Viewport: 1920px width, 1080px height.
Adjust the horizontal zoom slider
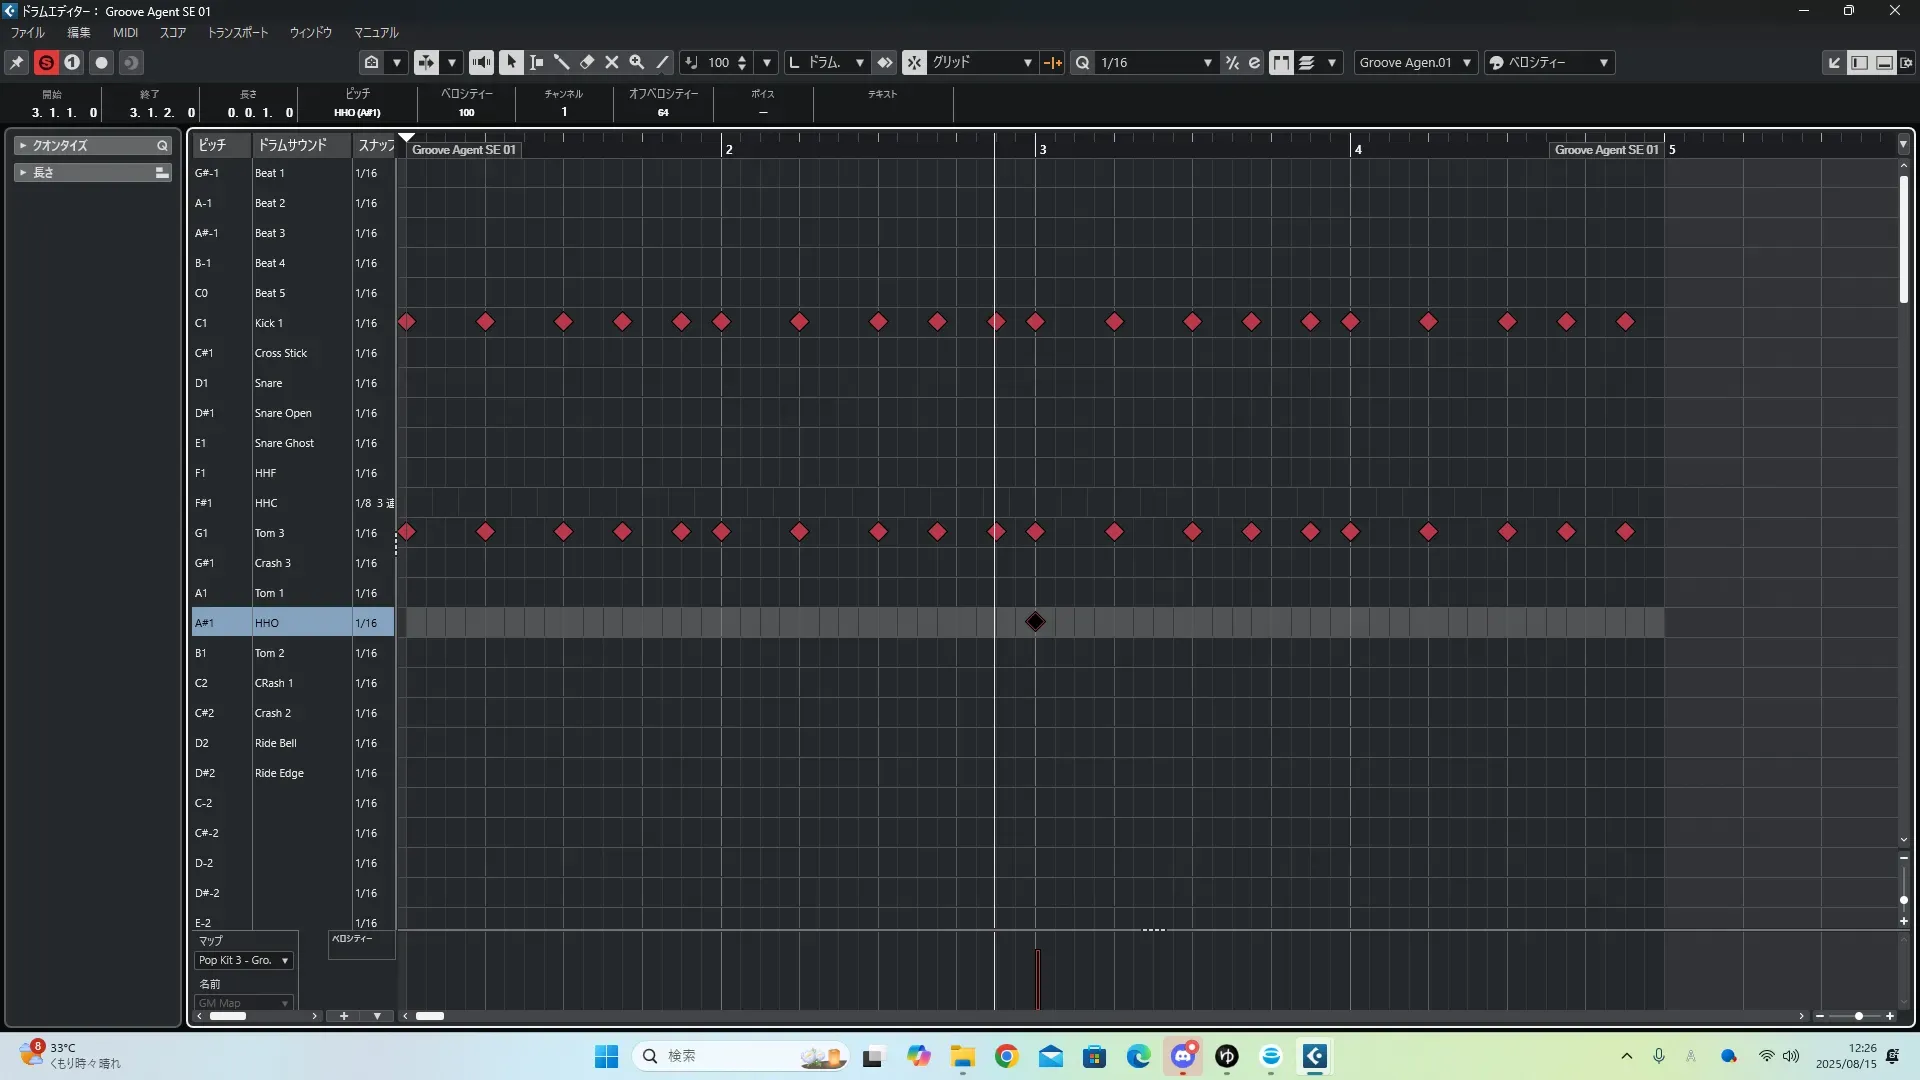tap(1858, 1016)
